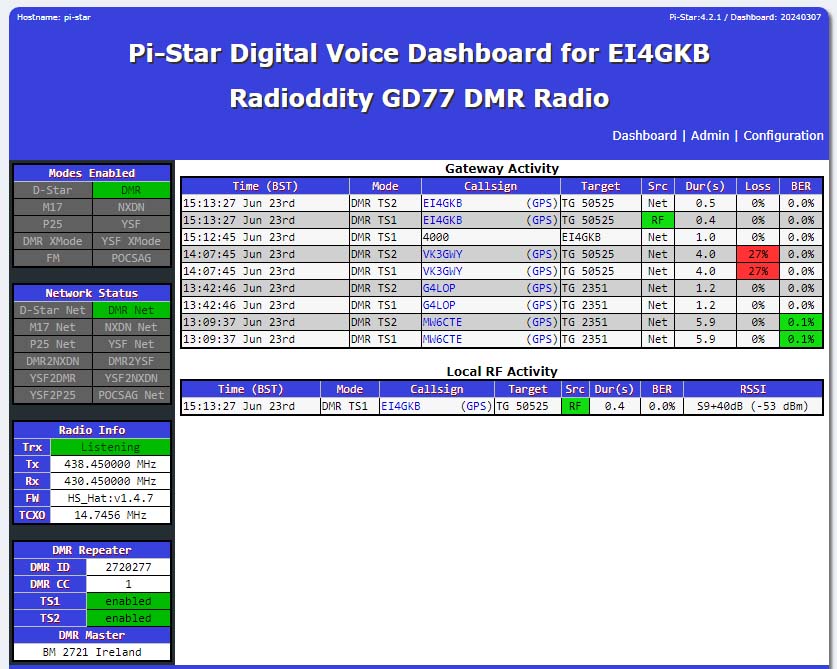Viewport: 837px width, 669px height.
Task: Click the YSF2NXDN status cell
Action: tap(131, 379)
